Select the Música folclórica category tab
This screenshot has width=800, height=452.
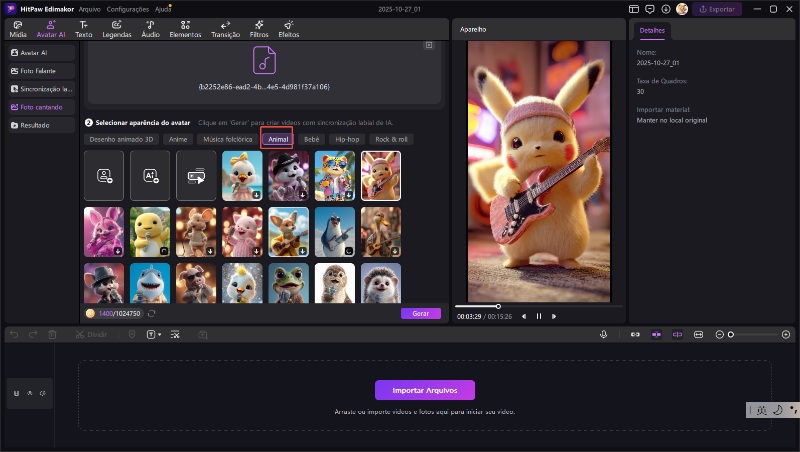coord(228,139)
